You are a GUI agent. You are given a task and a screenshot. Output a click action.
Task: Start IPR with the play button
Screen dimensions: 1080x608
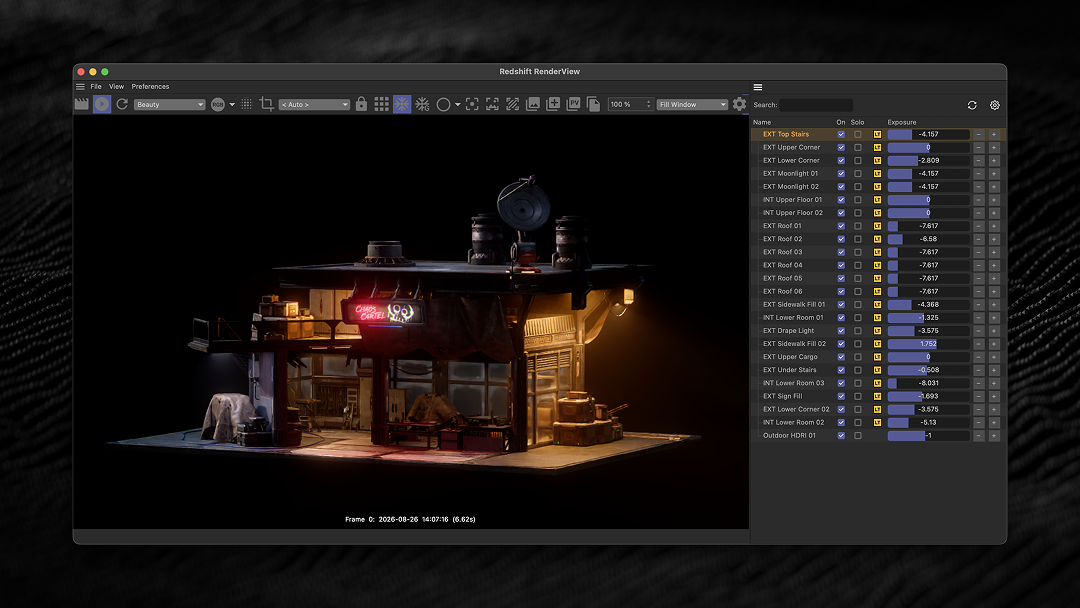102,104
